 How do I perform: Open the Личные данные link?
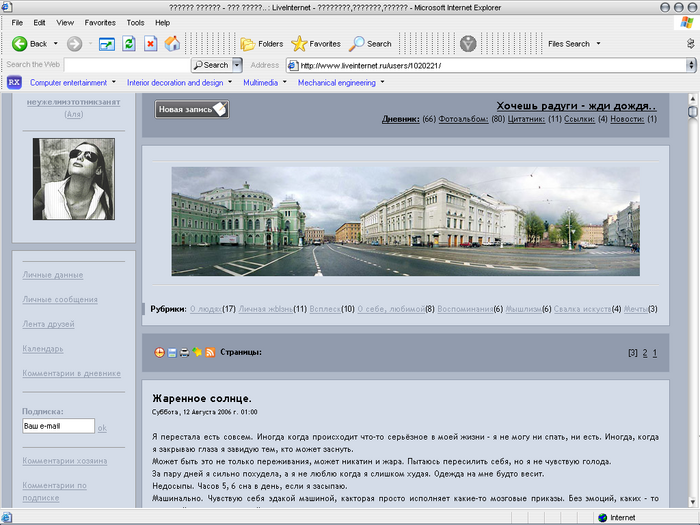pos(53,275)
